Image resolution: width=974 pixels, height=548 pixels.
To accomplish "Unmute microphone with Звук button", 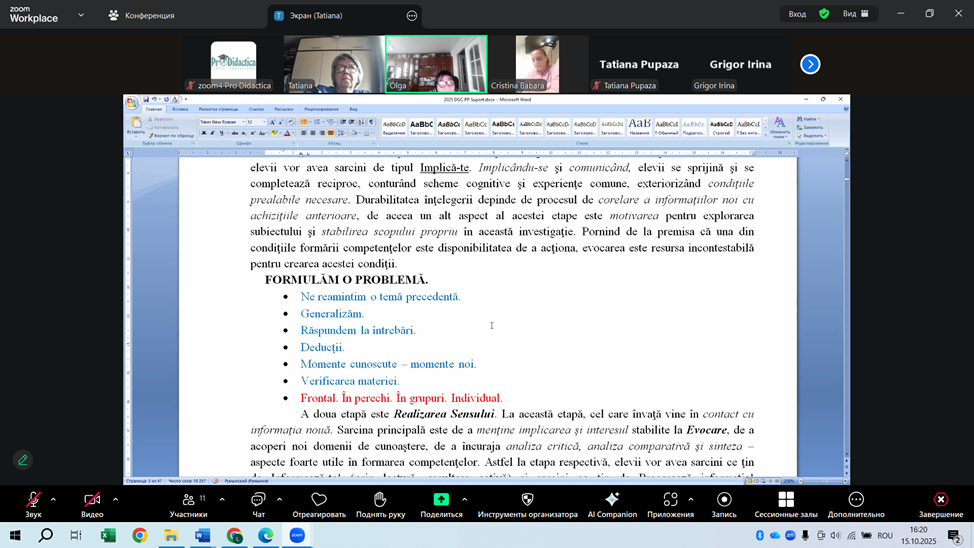I will [33, 500].
